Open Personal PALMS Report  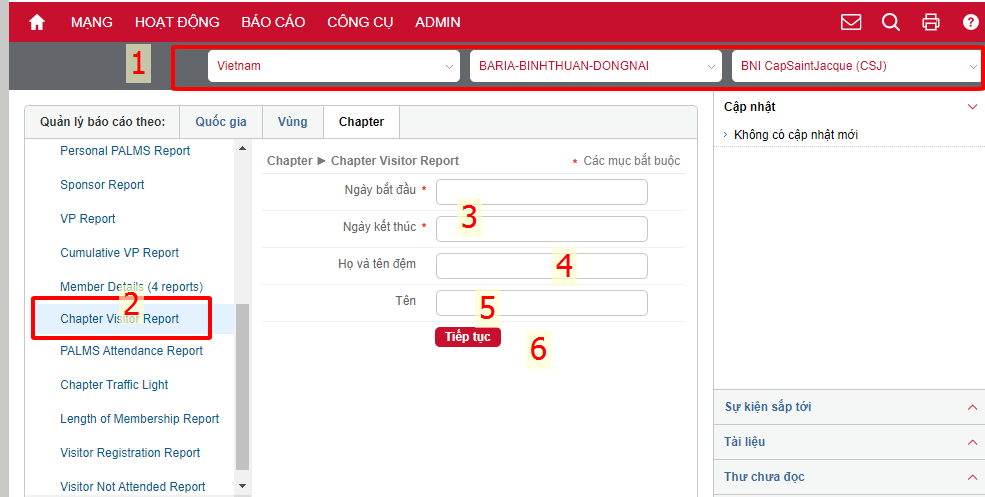(x=125, y=151)
